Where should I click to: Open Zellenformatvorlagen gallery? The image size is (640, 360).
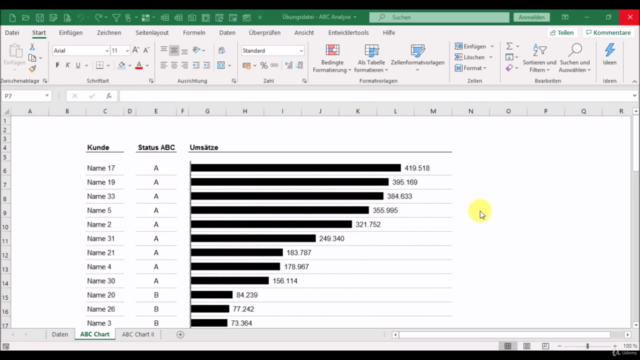[418, 58]
